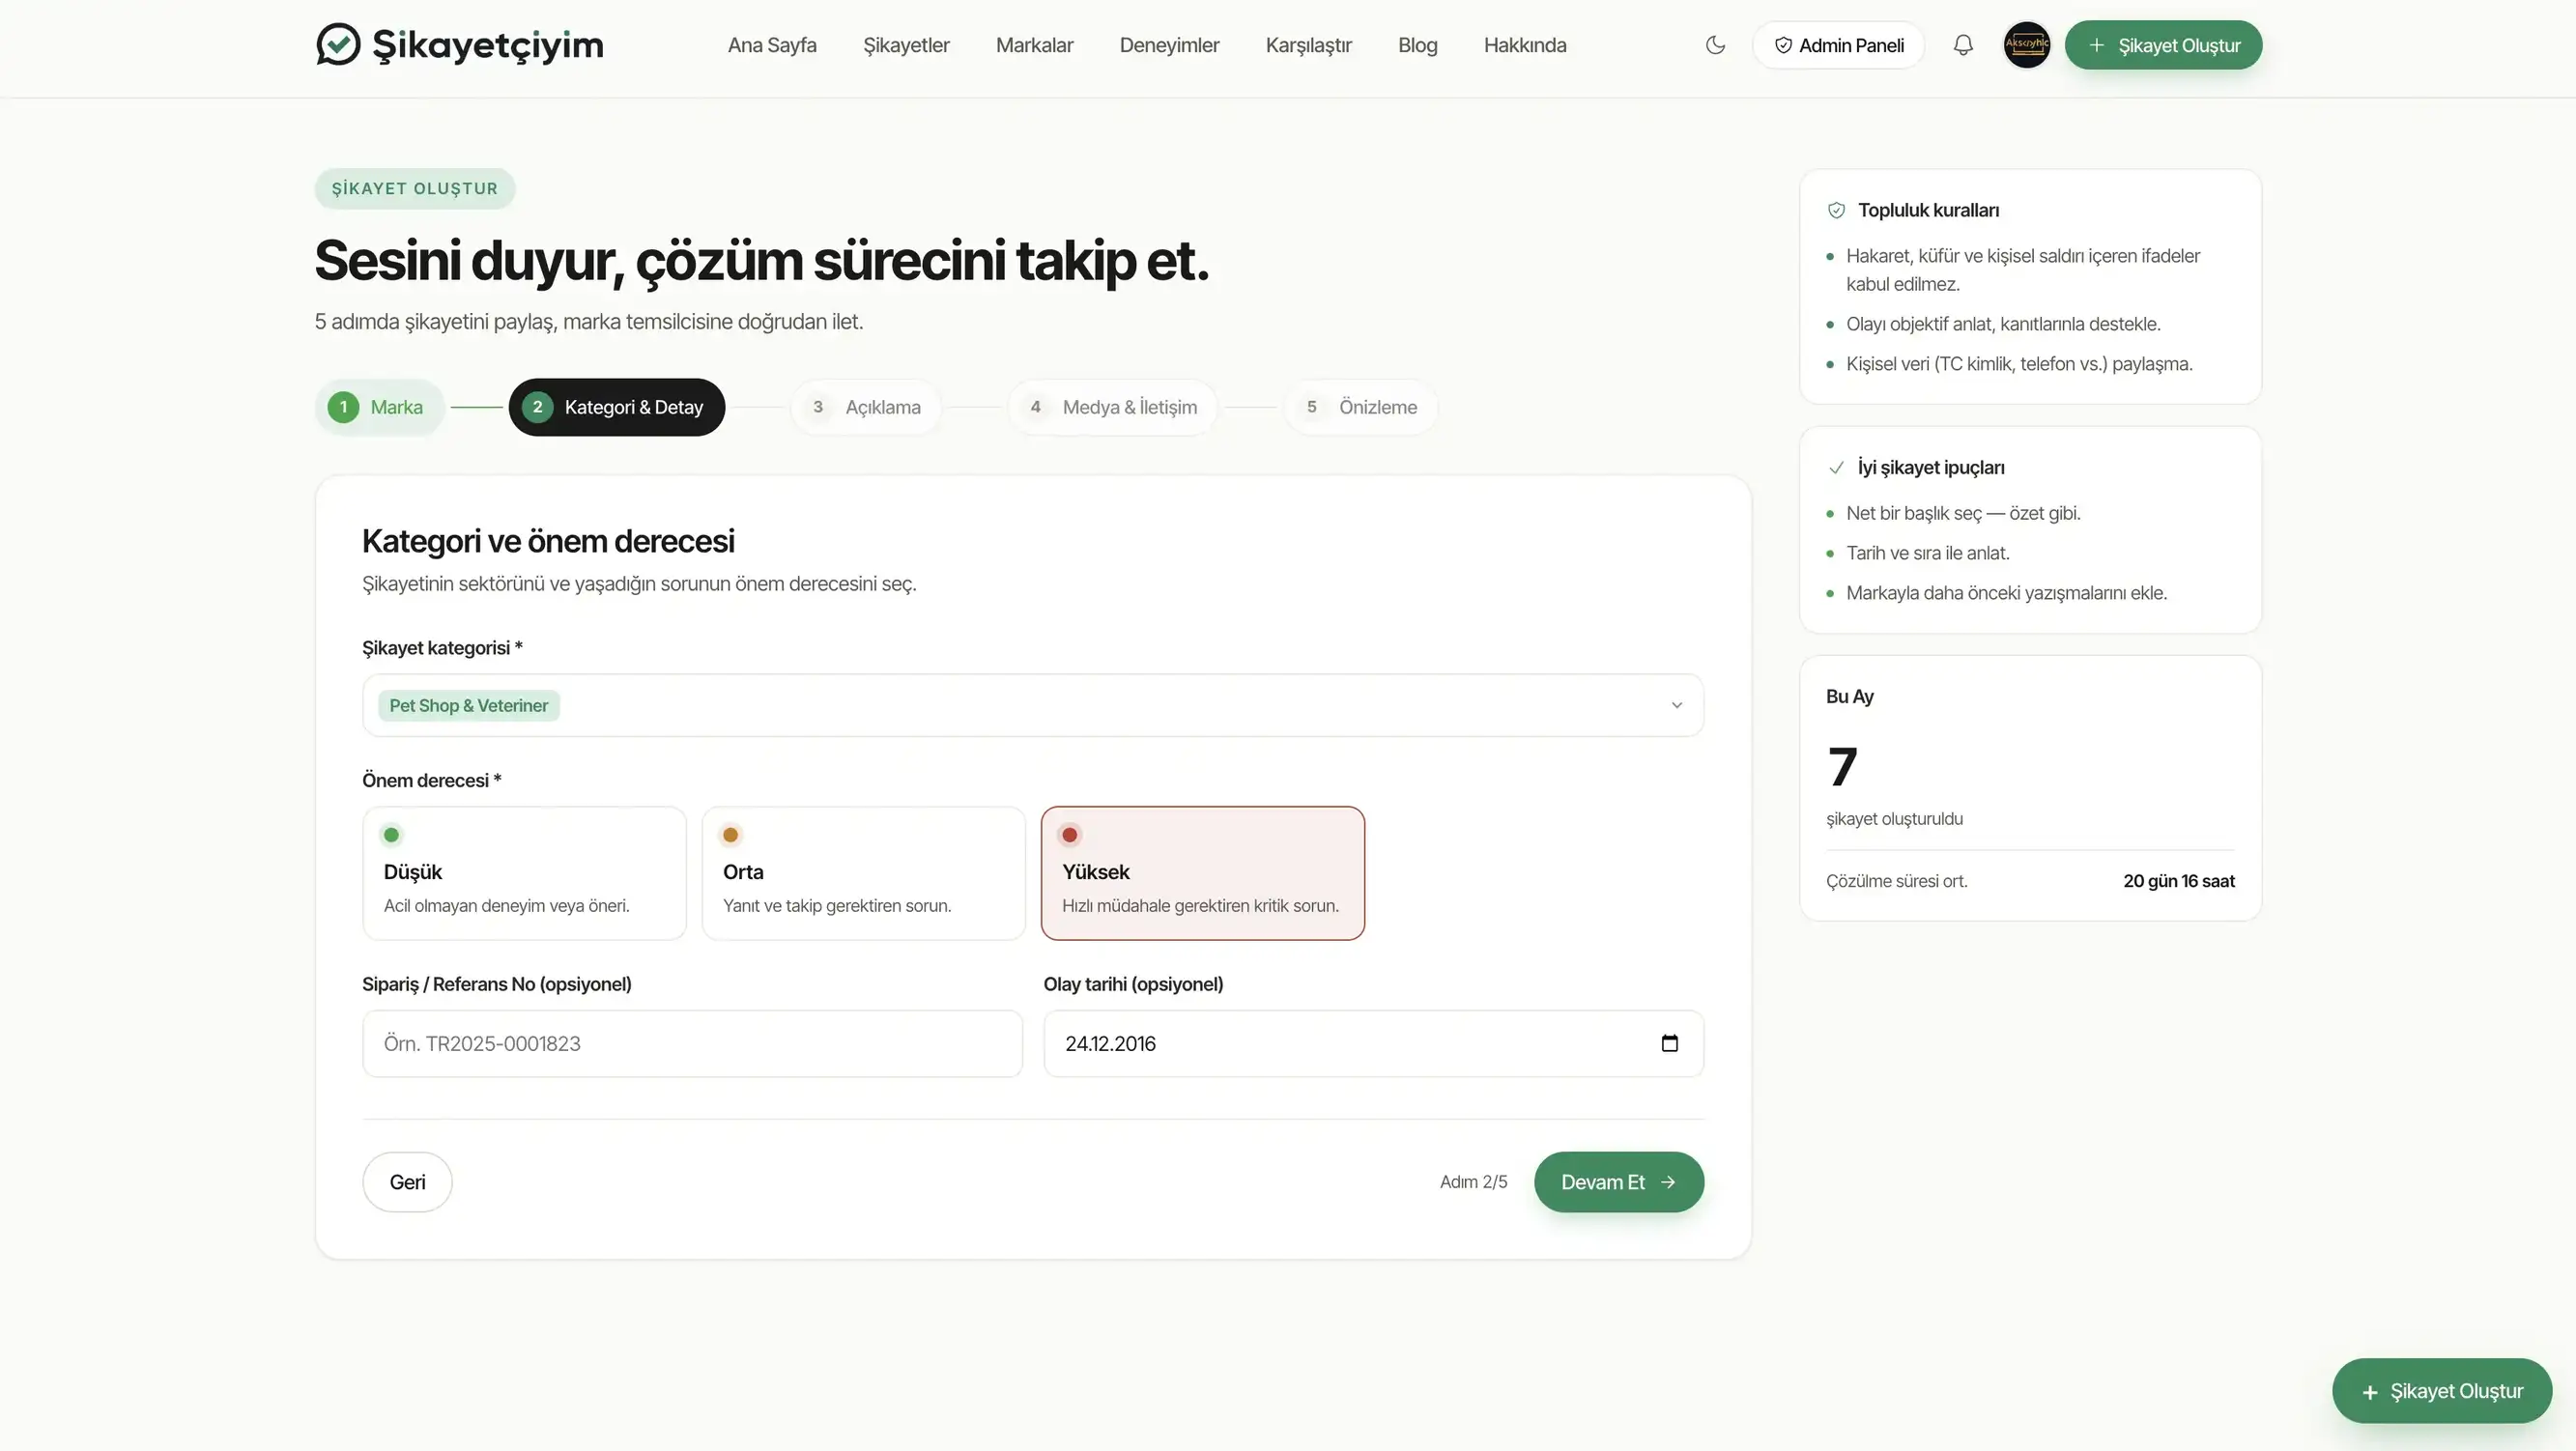Jump to step 5 Önizleme
The width and height of the screenshot is (2576, 1451).
click(x=1361, y=407)
